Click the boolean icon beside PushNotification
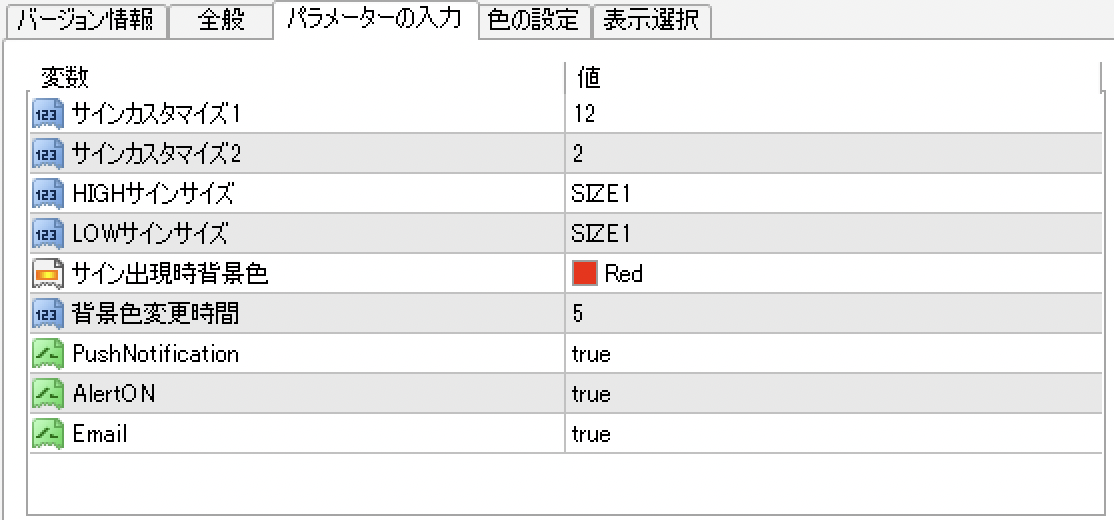This screenshot has height=520, width=1114. point(47,354)
